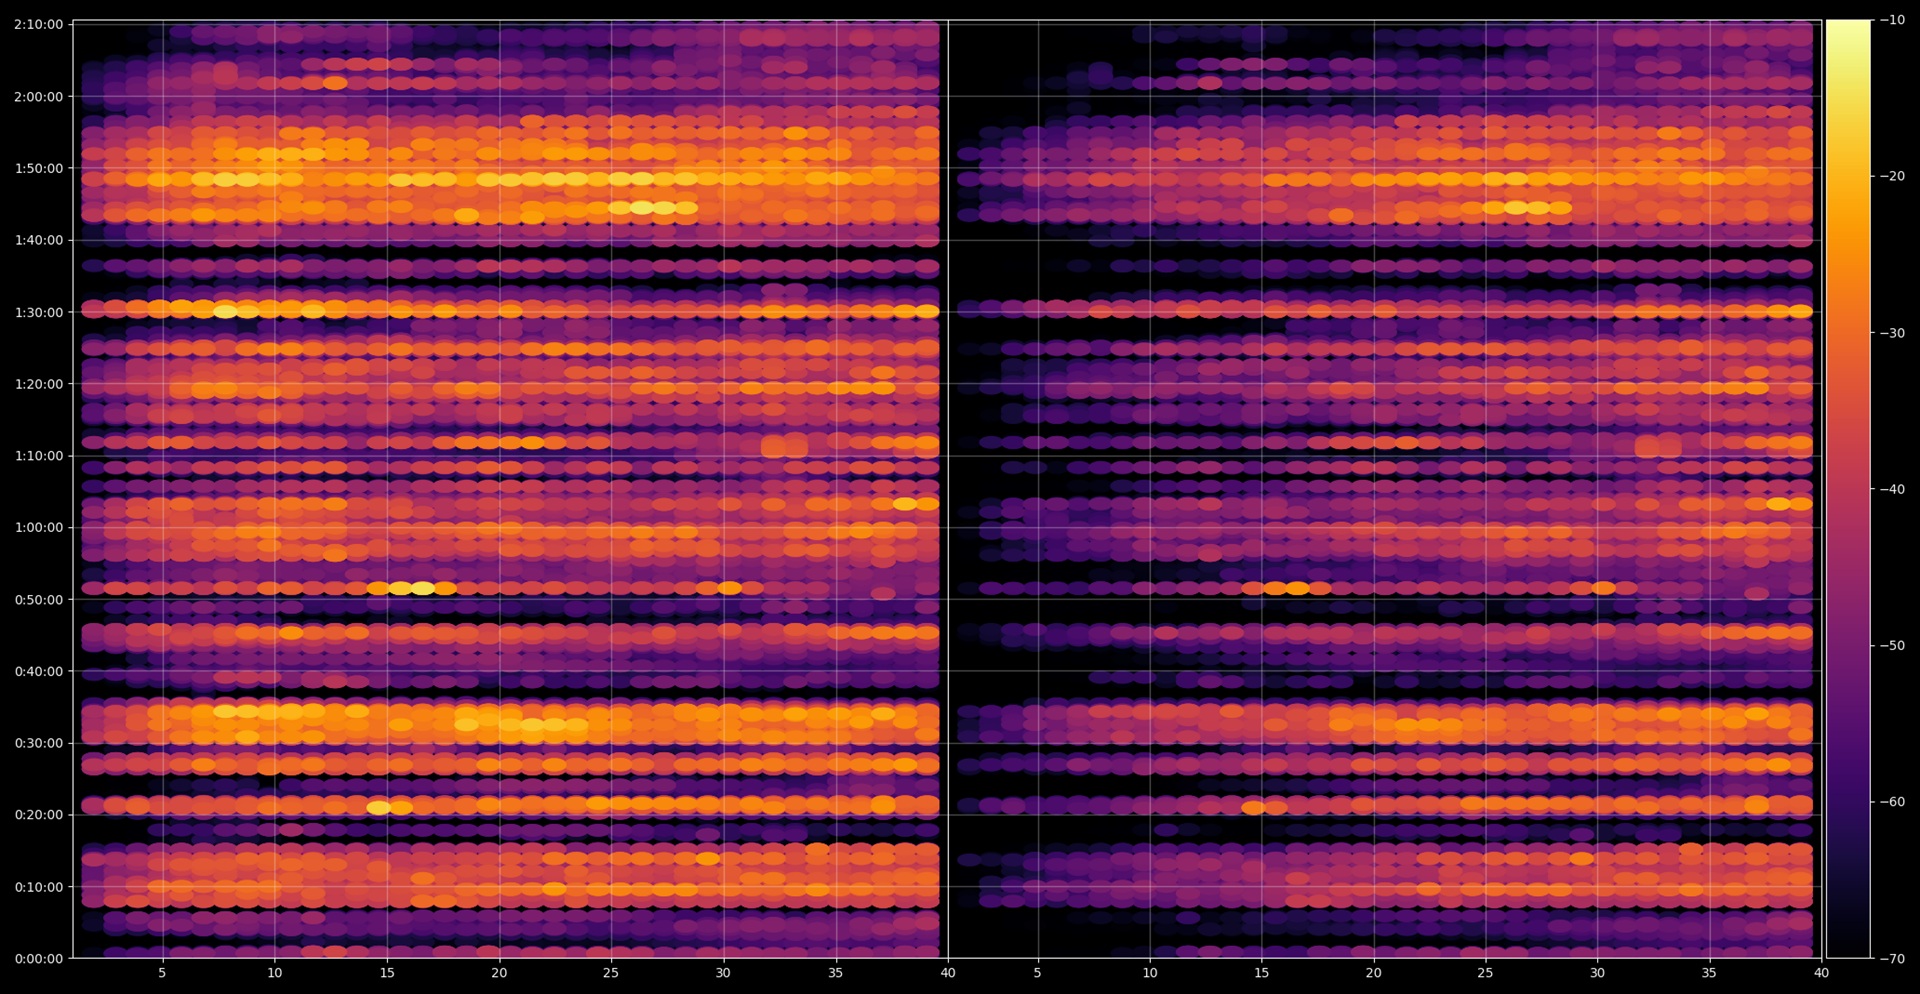Click the 0:50:00 y-axis tick label

coord(38,599)
